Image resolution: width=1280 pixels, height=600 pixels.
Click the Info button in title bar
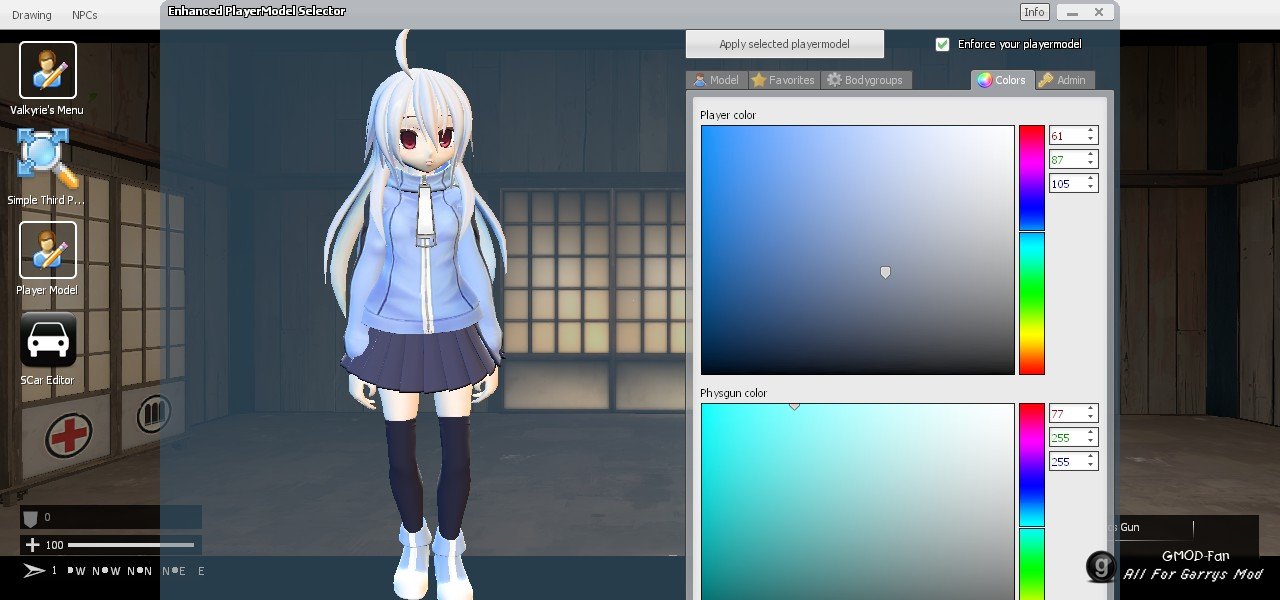coord(1034,12)
